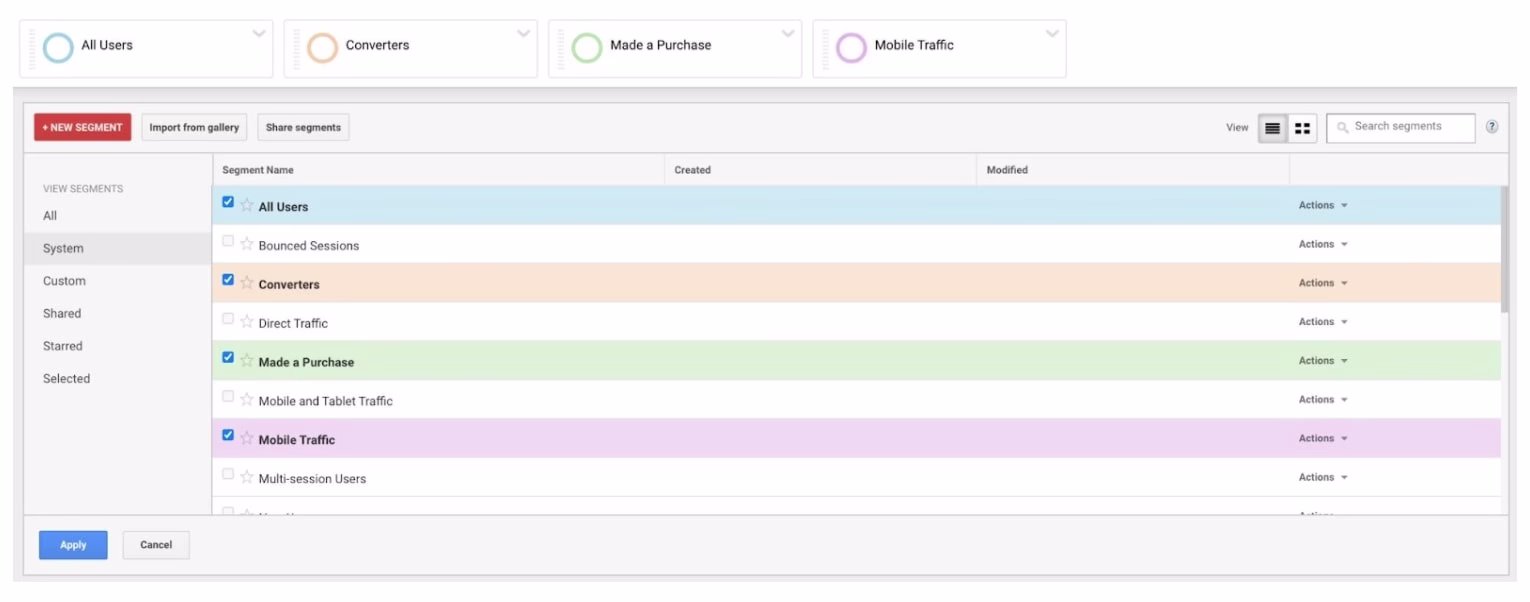
Task: Star the Multi-session Users segment
Action: point(246,477)
